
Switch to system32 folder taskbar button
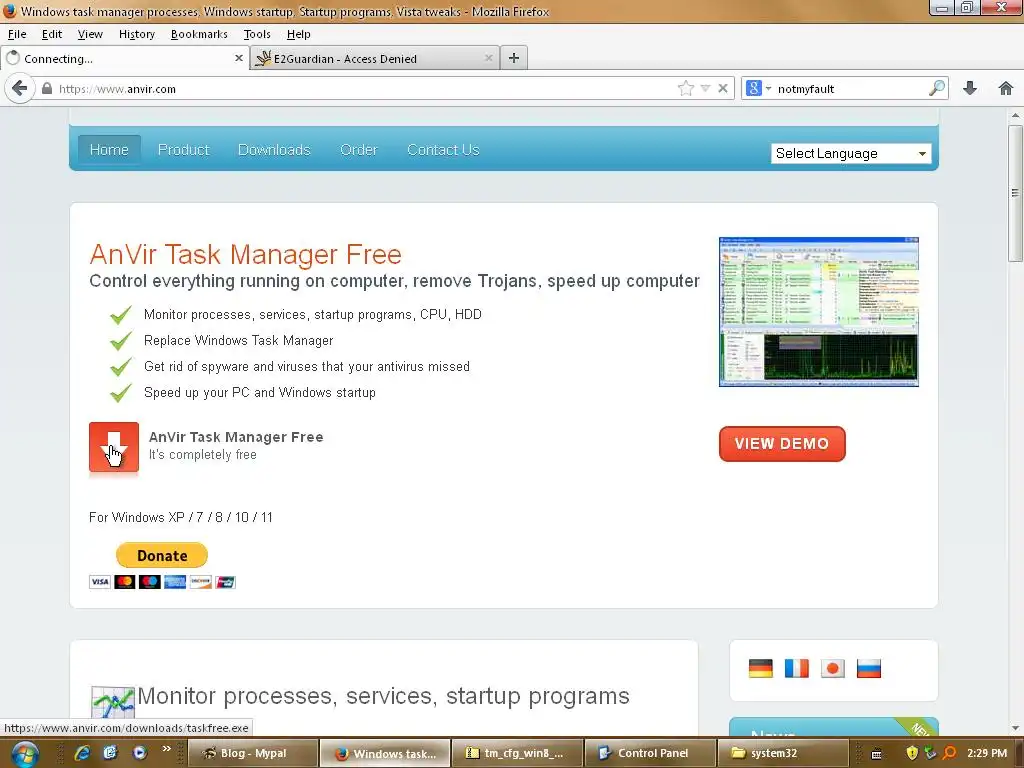tap(782, 753)
